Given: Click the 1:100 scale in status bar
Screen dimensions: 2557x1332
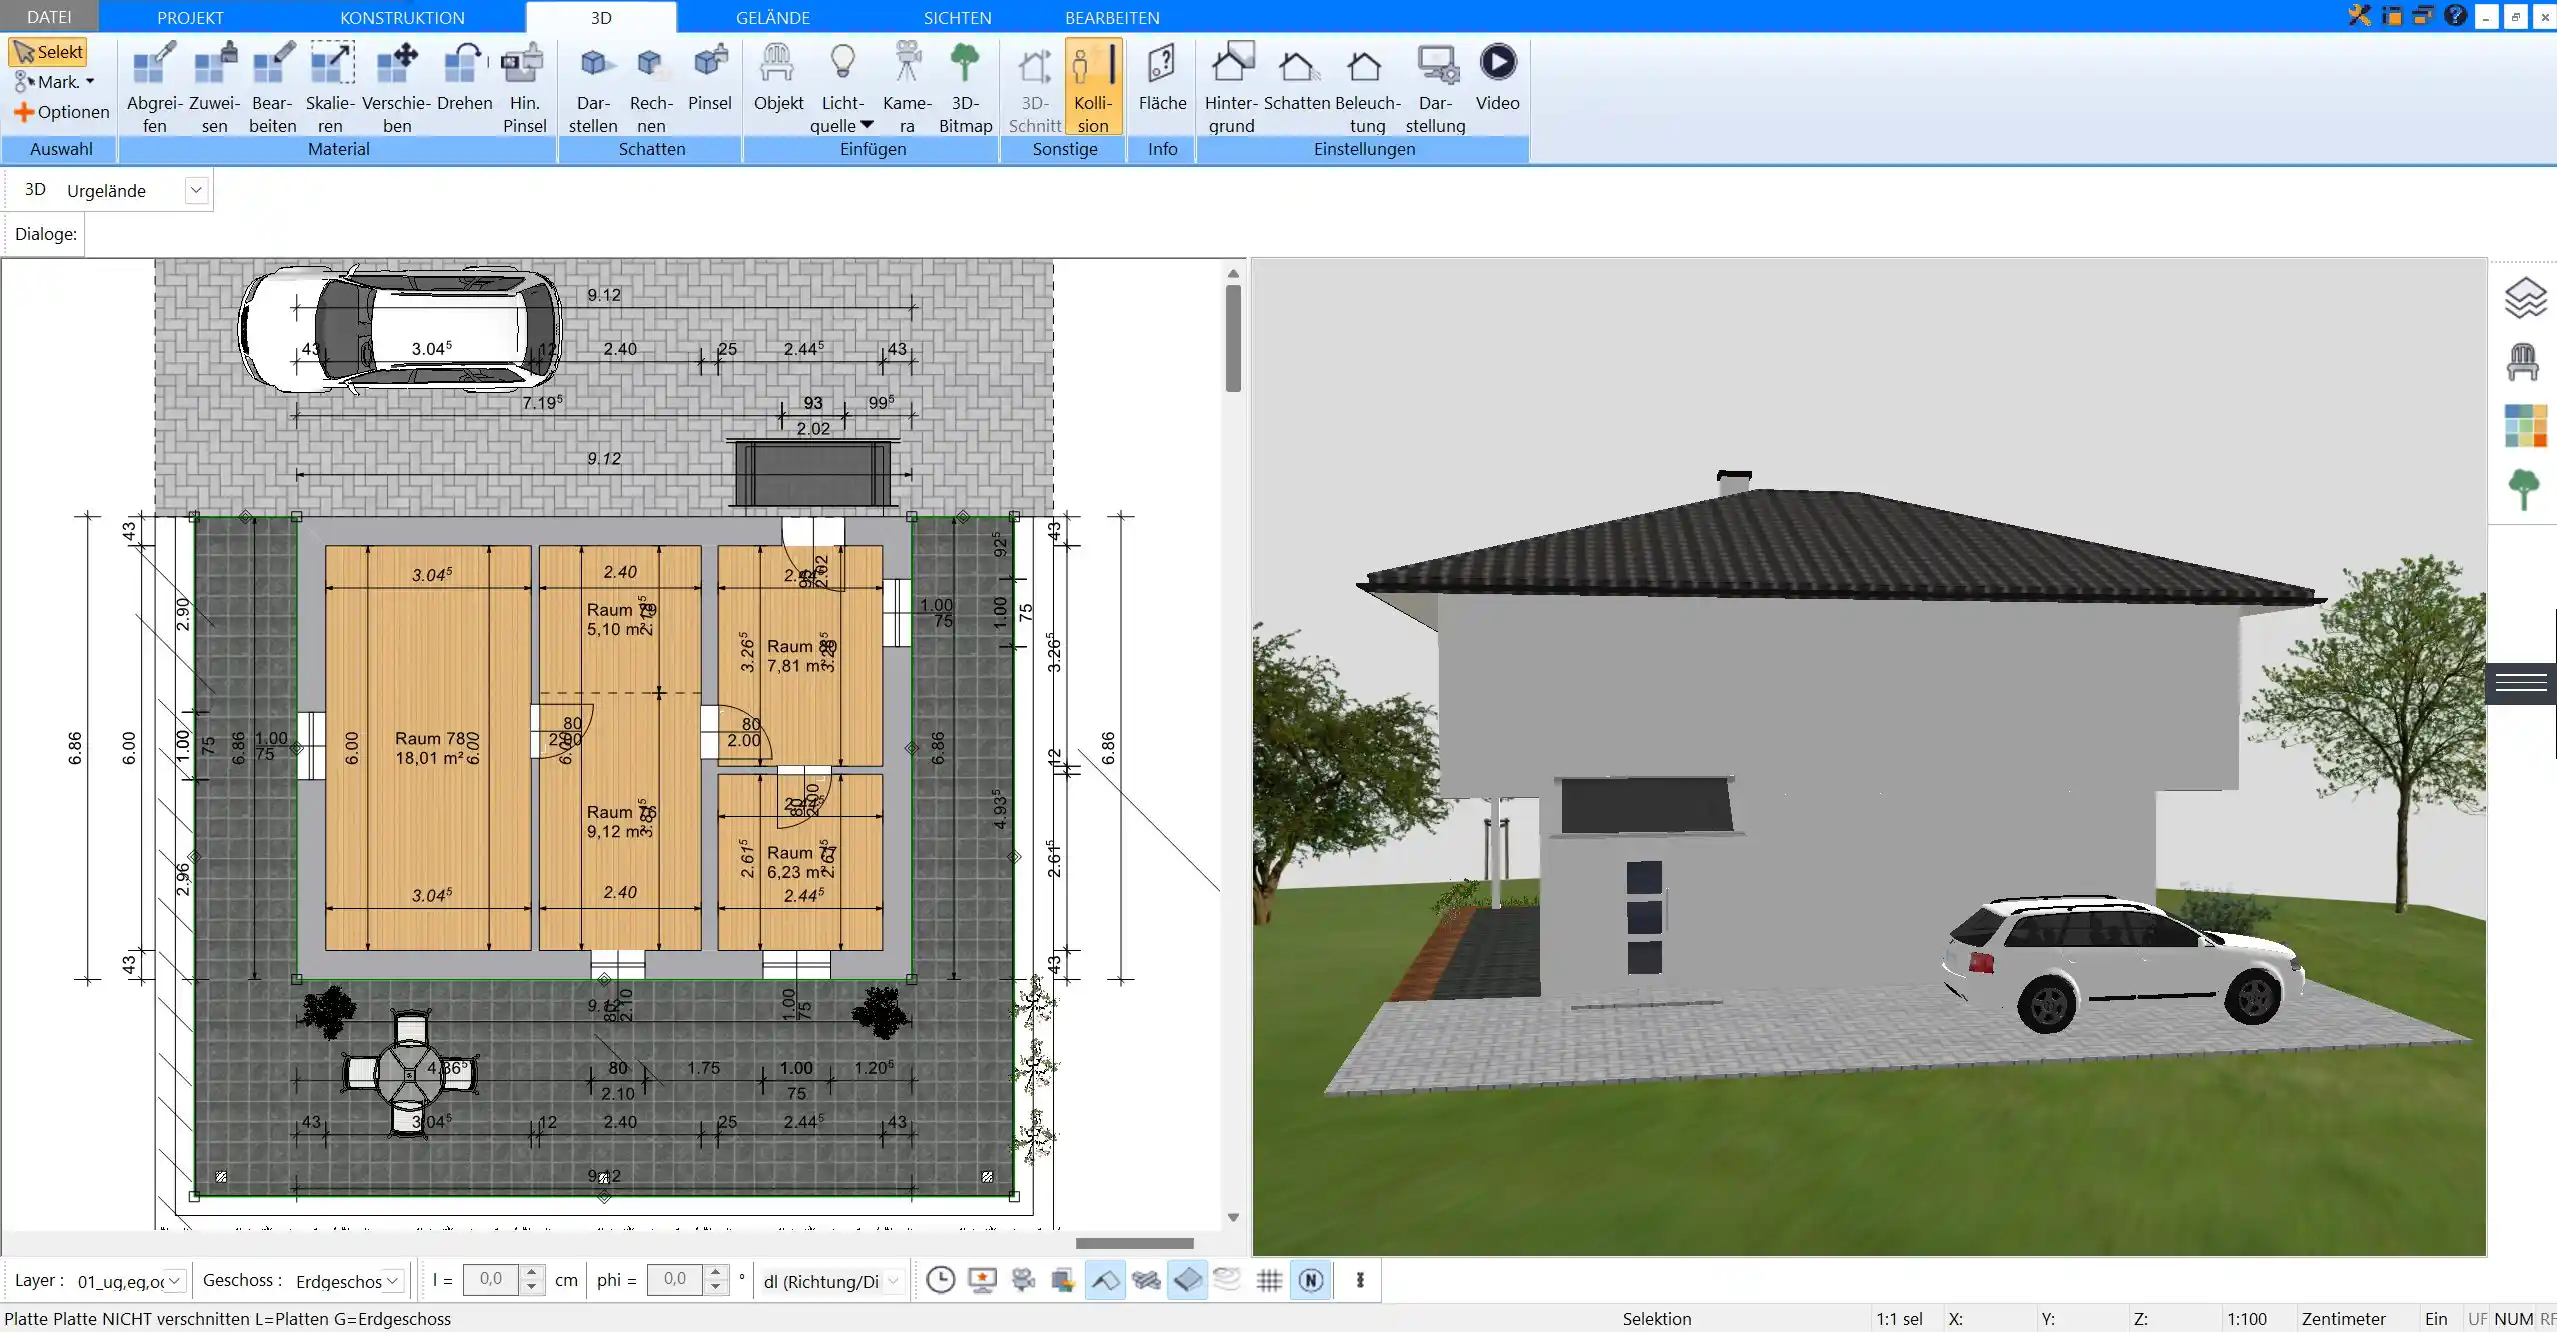Looking at the screenshot, I should [x=2246, y=1319].
